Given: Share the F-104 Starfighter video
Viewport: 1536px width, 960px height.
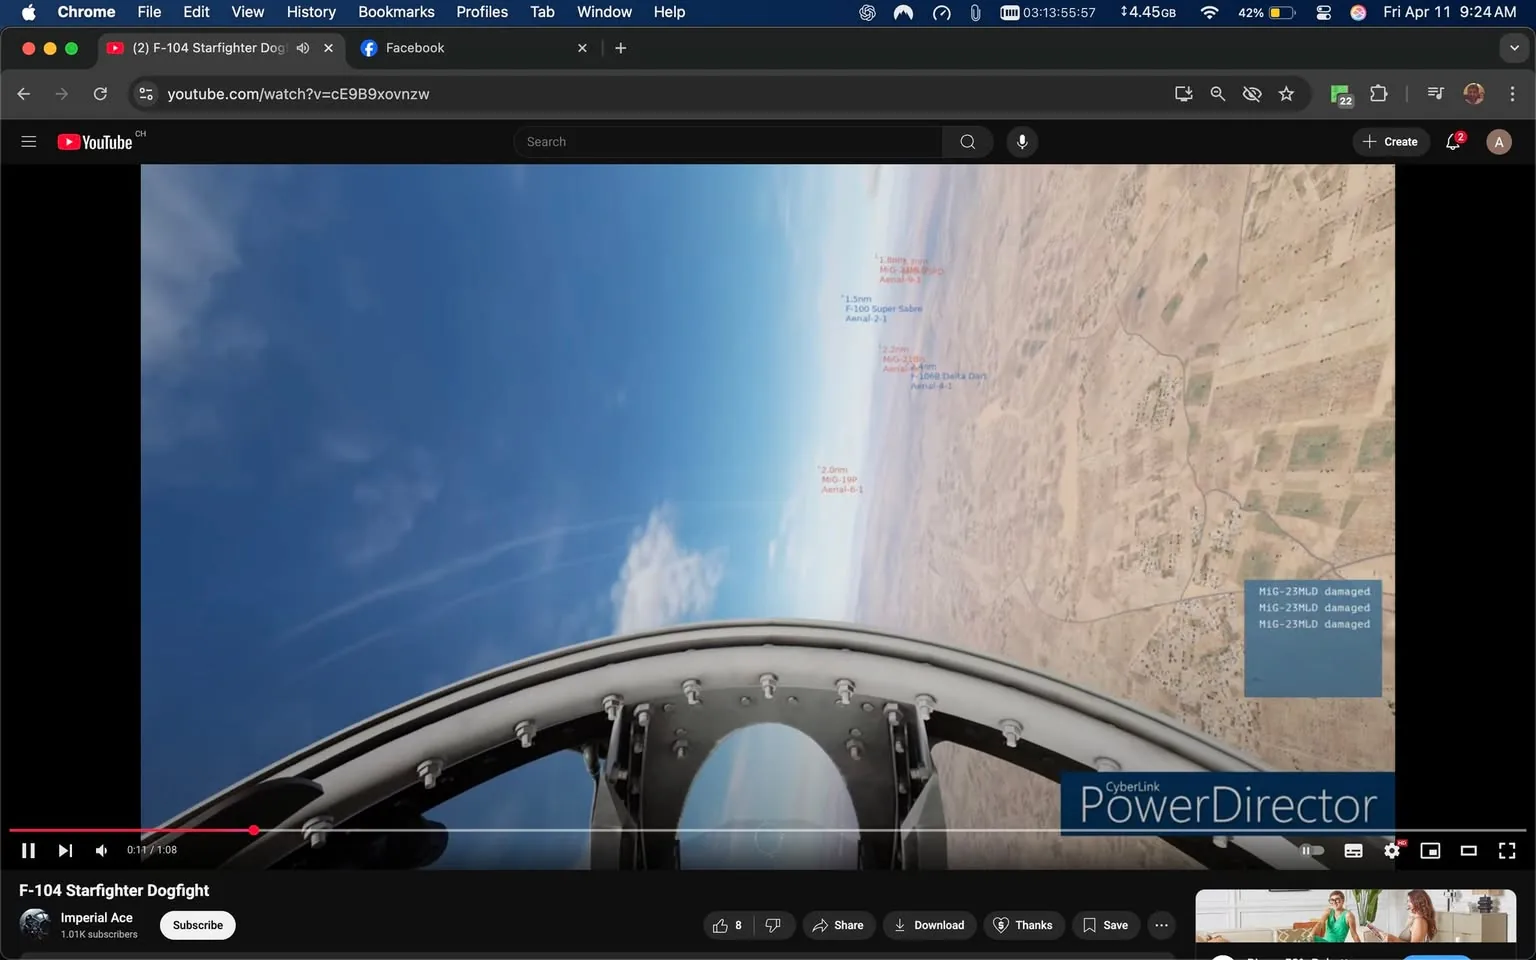Looking at the screenshot, I should pos(838,925).
